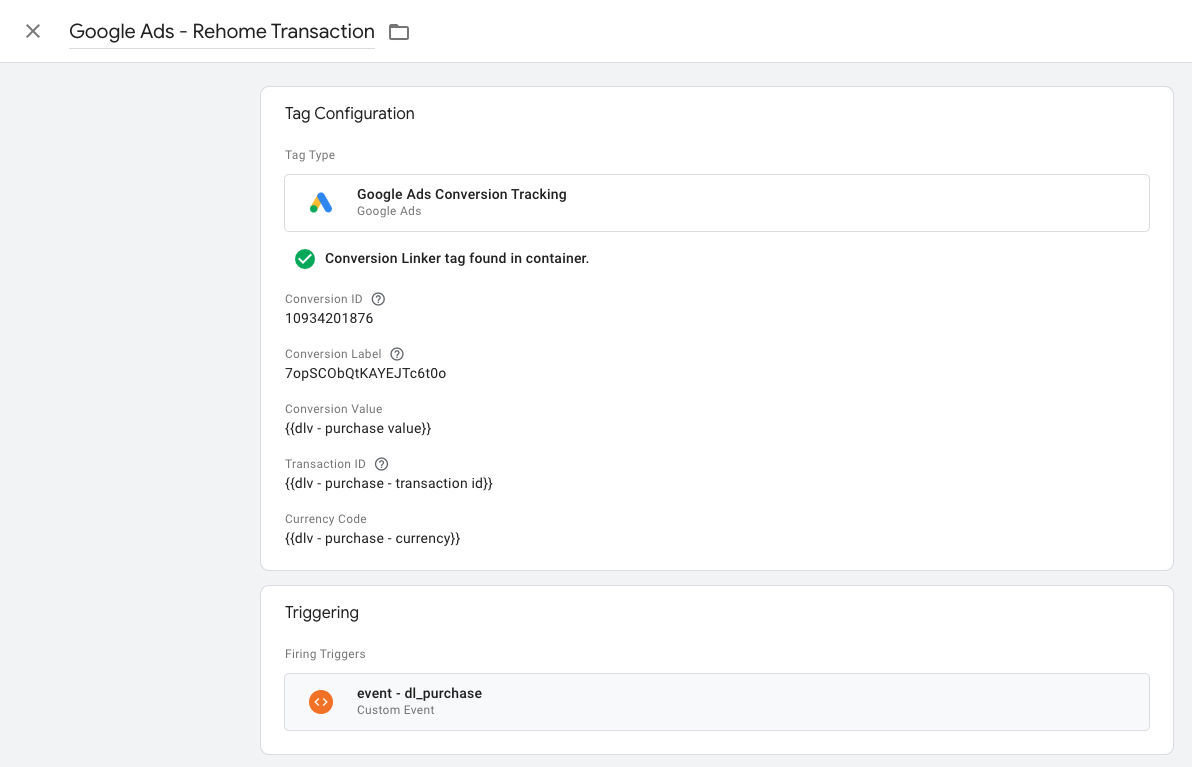Click the dlv - purchase - currency variable
Image resolution: width=1192 pixels, height=767 pixels.
tap(372, 539)
